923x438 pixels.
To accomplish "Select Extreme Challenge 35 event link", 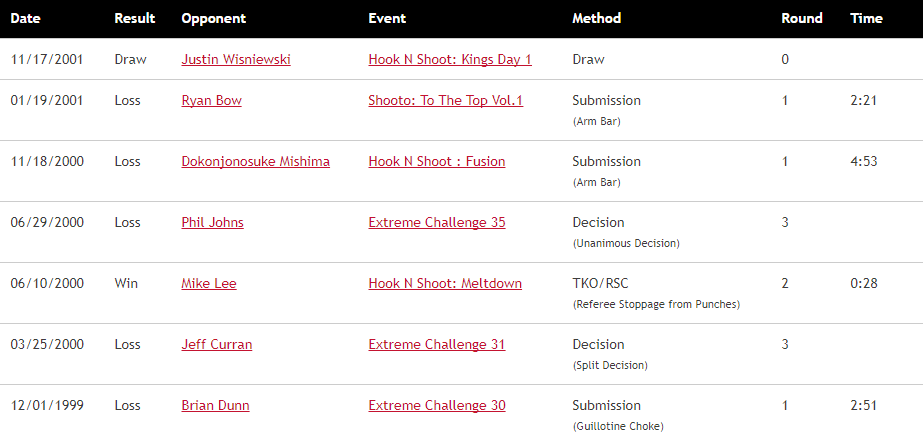I will point(436,222).
